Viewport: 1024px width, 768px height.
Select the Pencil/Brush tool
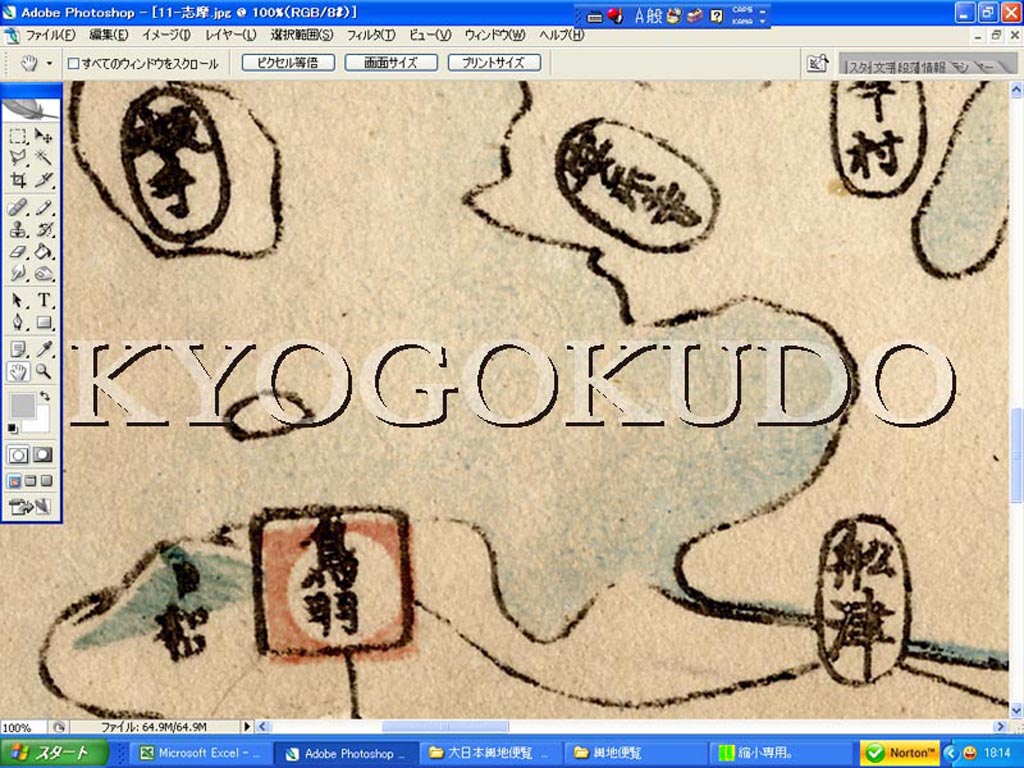pos(44,208)
